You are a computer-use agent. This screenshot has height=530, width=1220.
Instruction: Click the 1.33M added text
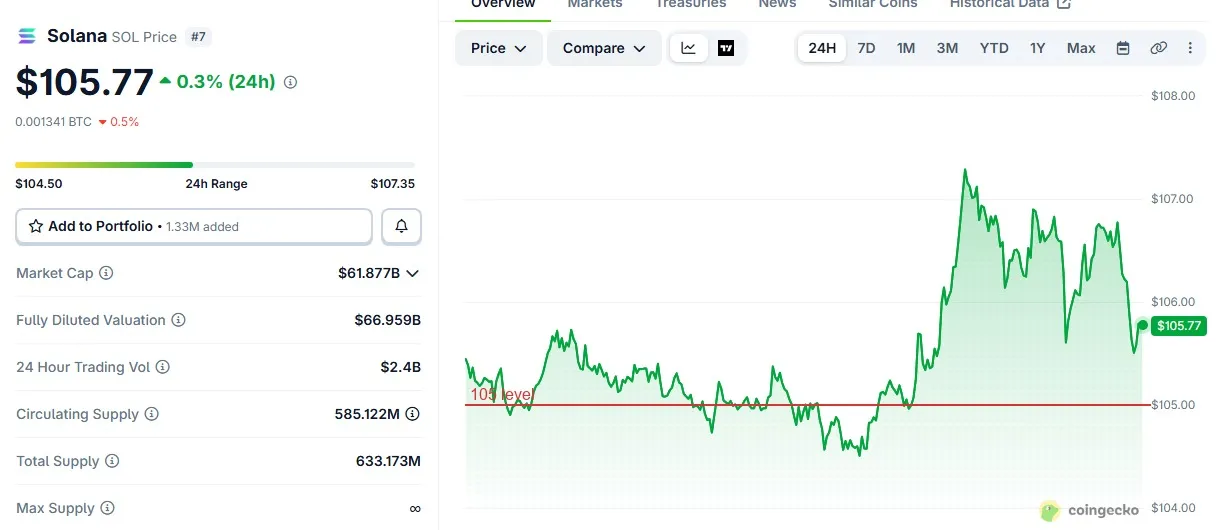coord(202,227)
